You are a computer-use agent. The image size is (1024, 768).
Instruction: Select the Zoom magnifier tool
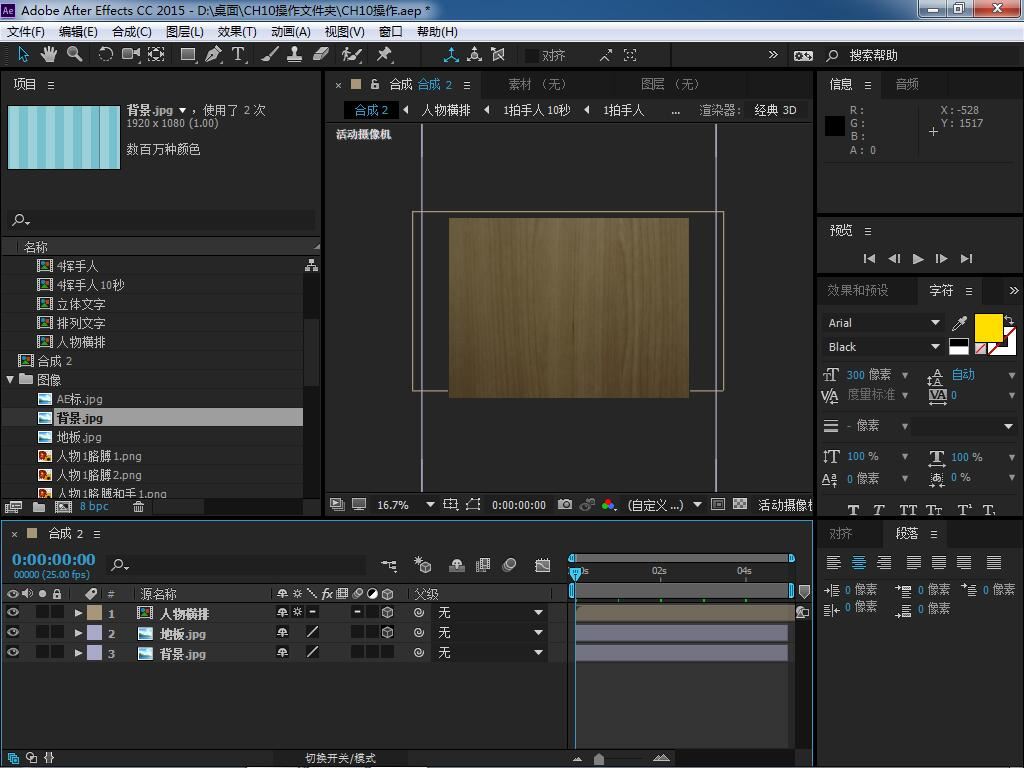pos(75,54)
